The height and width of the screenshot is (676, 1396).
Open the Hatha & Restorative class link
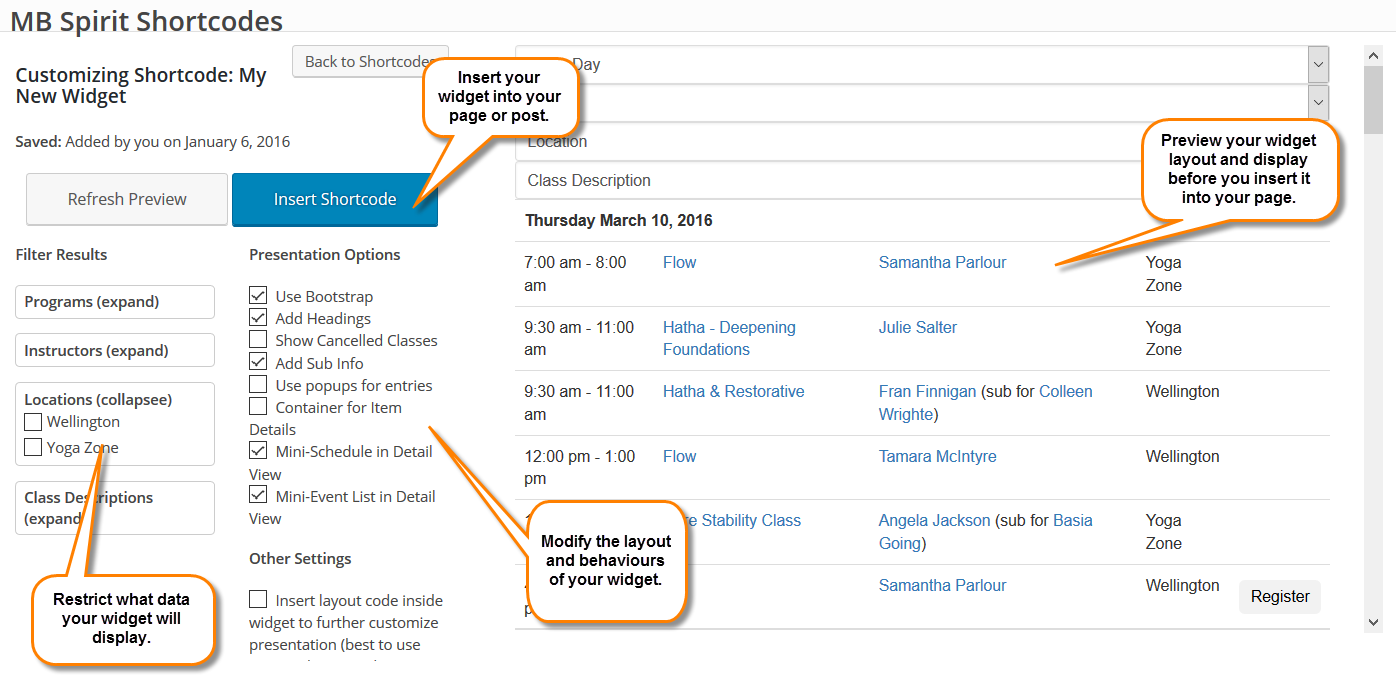(733, 392)
